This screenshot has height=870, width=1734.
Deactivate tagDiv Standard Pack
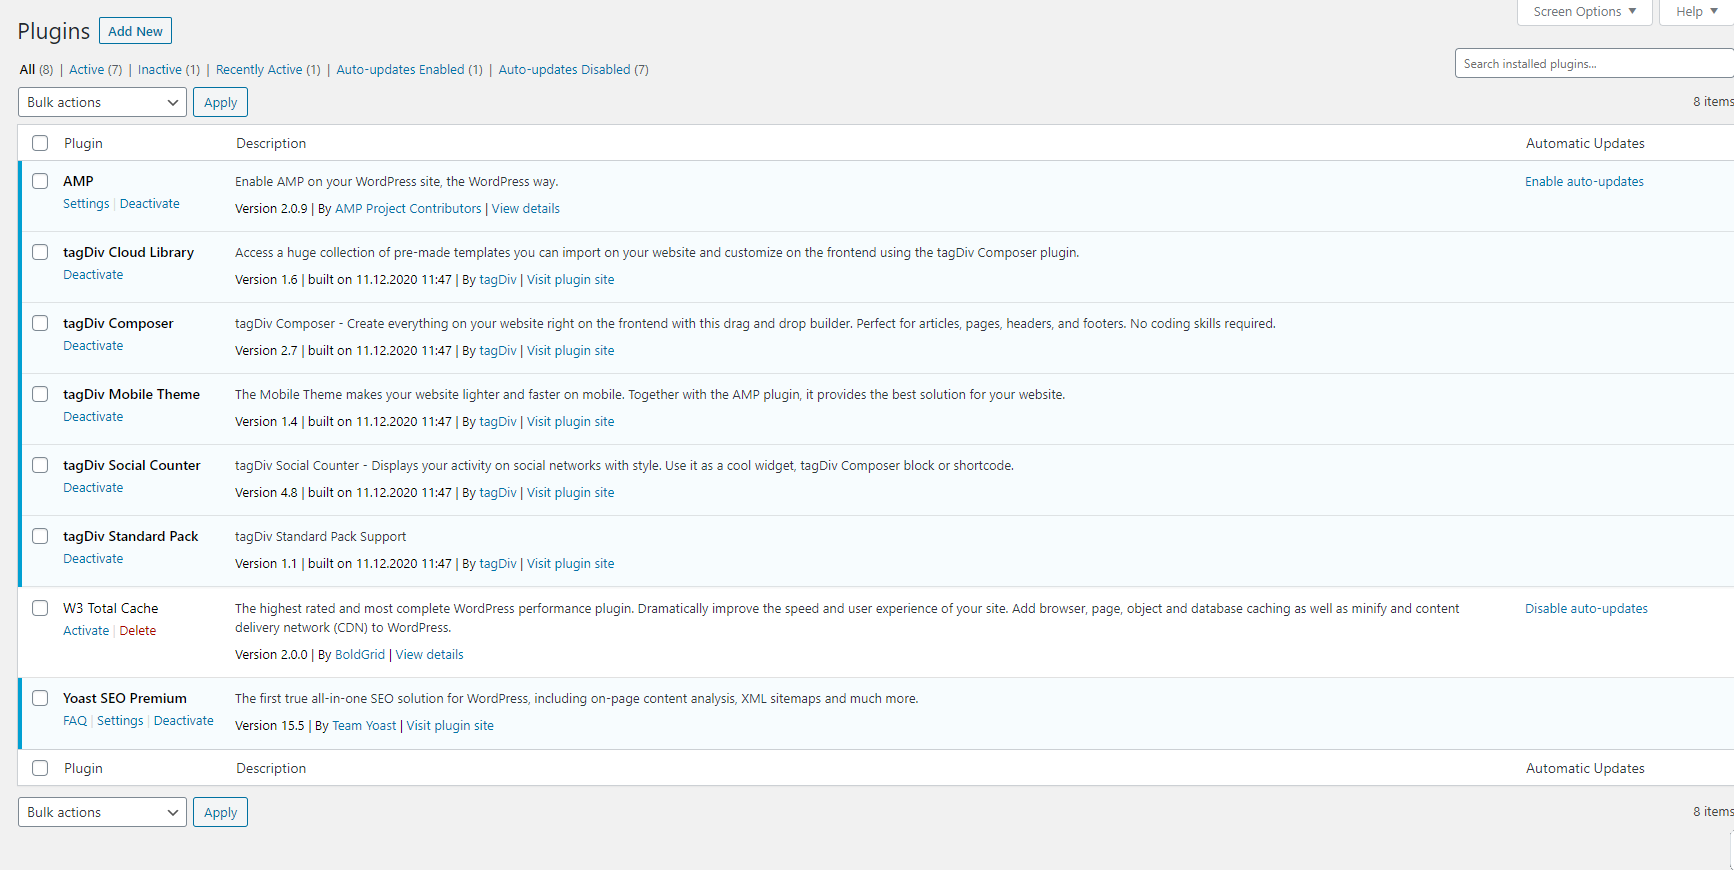coord(93,559)
